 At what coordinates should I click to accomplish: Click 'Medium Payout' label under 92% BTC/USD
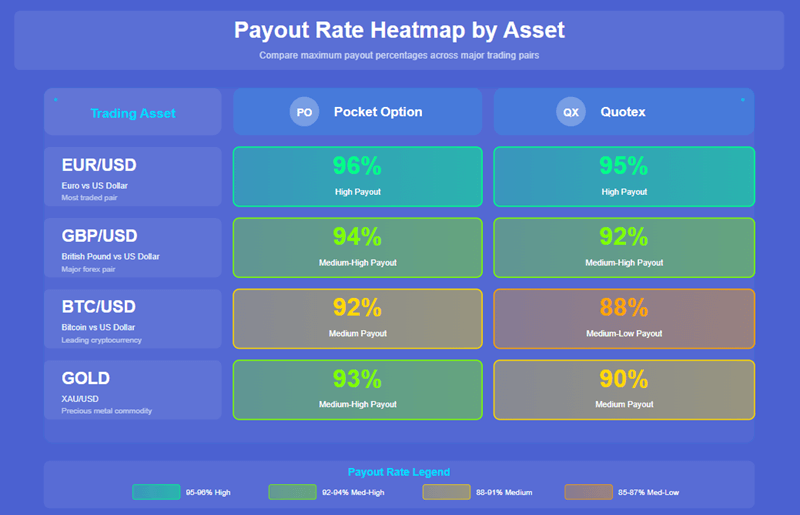(358, 334)
